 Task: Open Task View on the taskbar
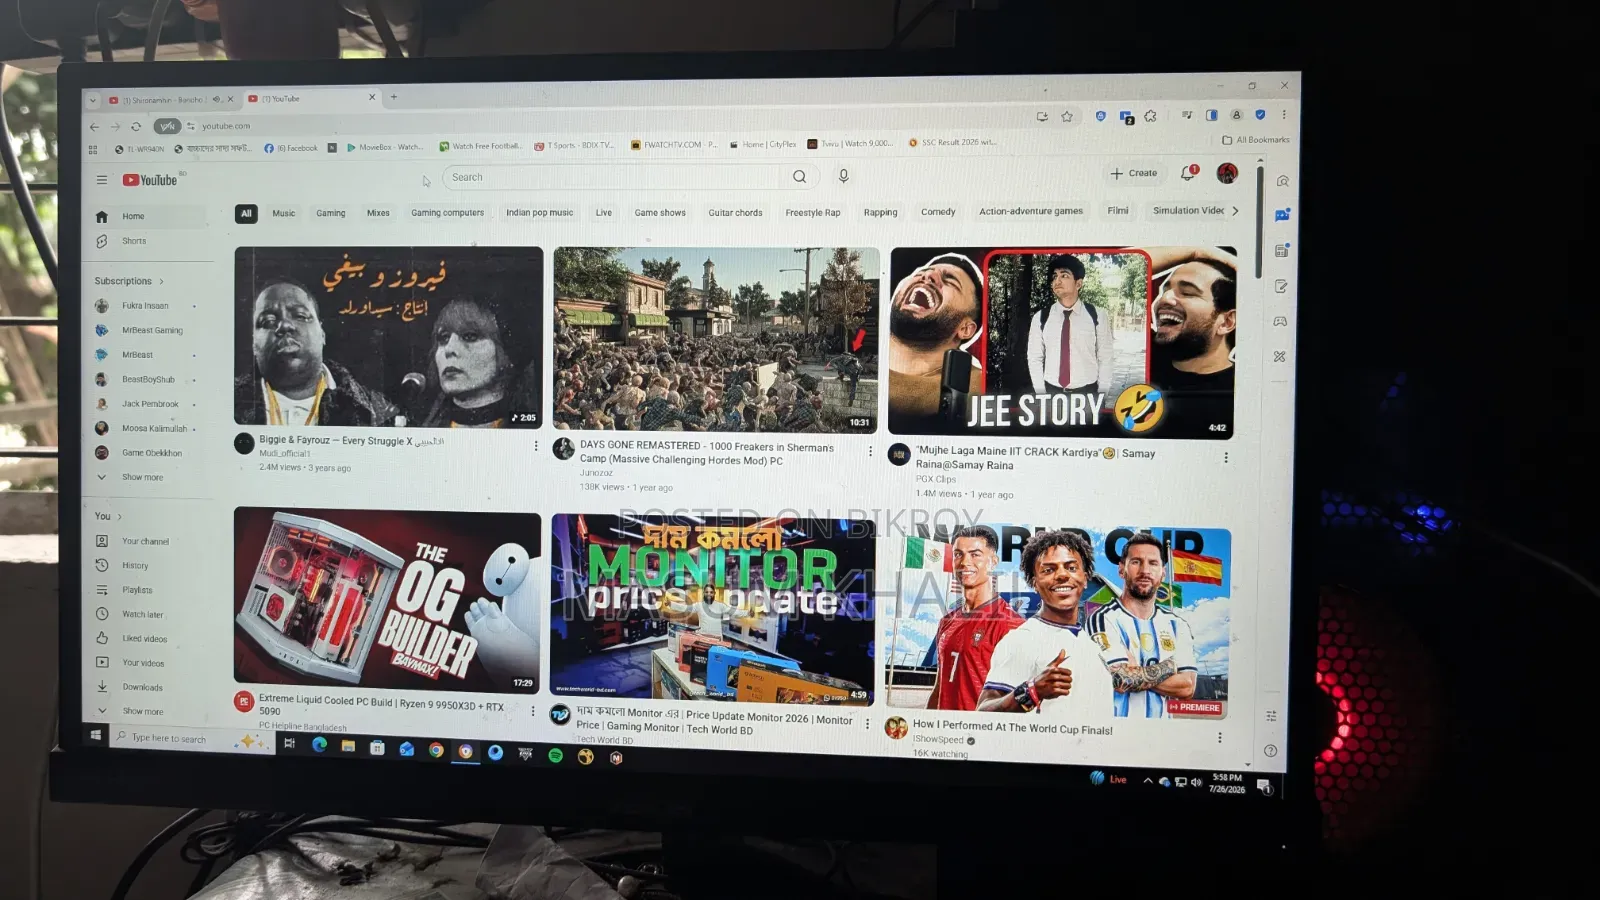coord(290,743)
